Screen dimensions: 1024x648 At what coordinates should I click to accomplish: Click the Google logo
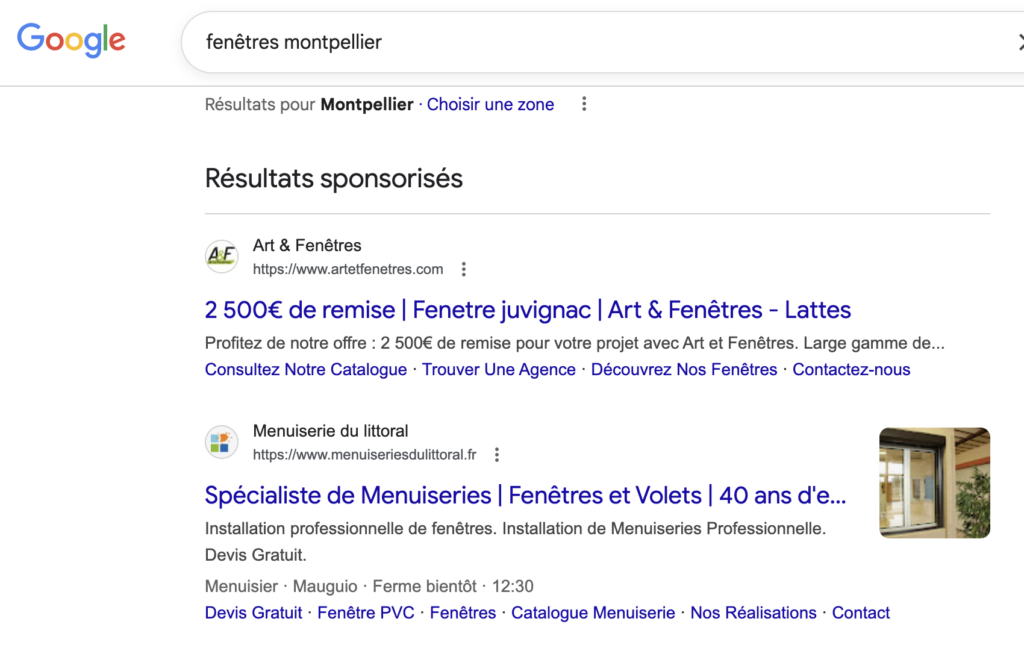tap(70, 40)
